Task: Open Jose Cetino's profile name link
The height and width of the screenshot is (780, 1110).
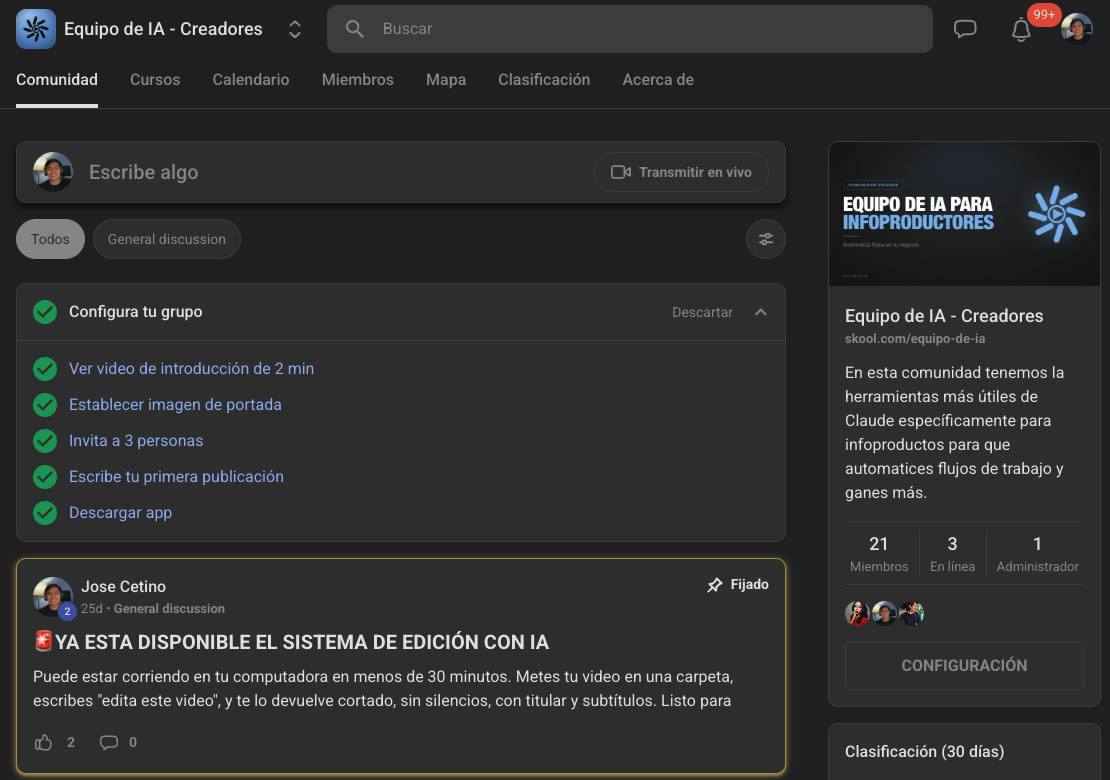Action: click(x=123, y=586)
